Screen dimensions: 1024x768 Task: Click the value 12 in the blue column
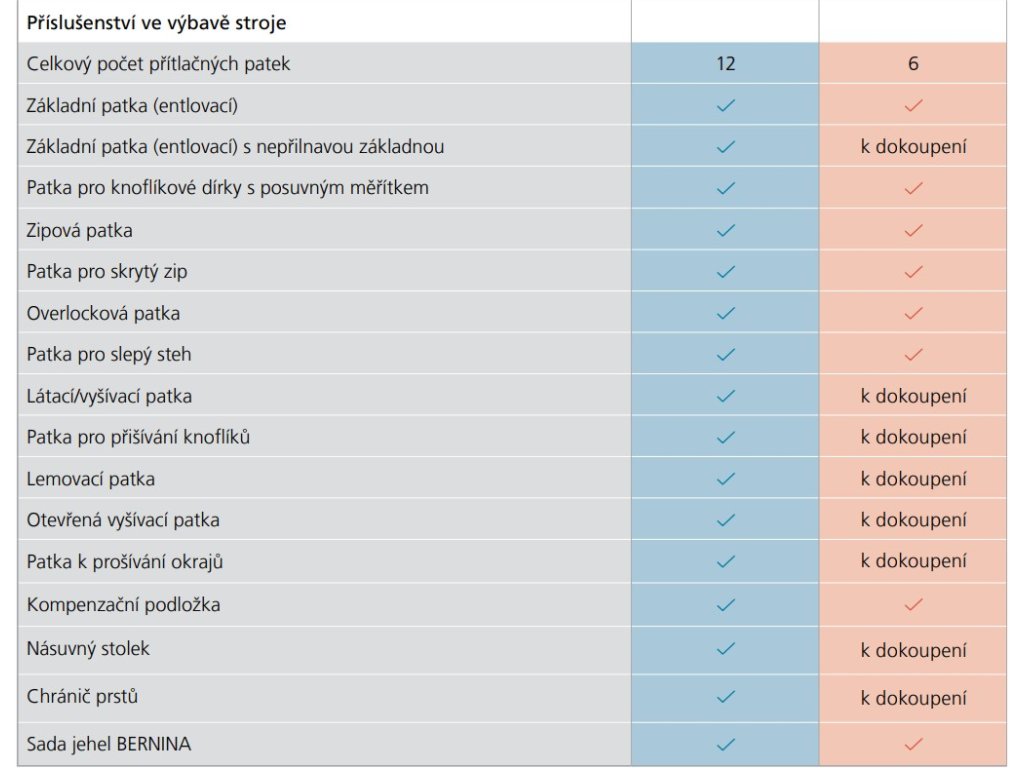click(726, 64)
